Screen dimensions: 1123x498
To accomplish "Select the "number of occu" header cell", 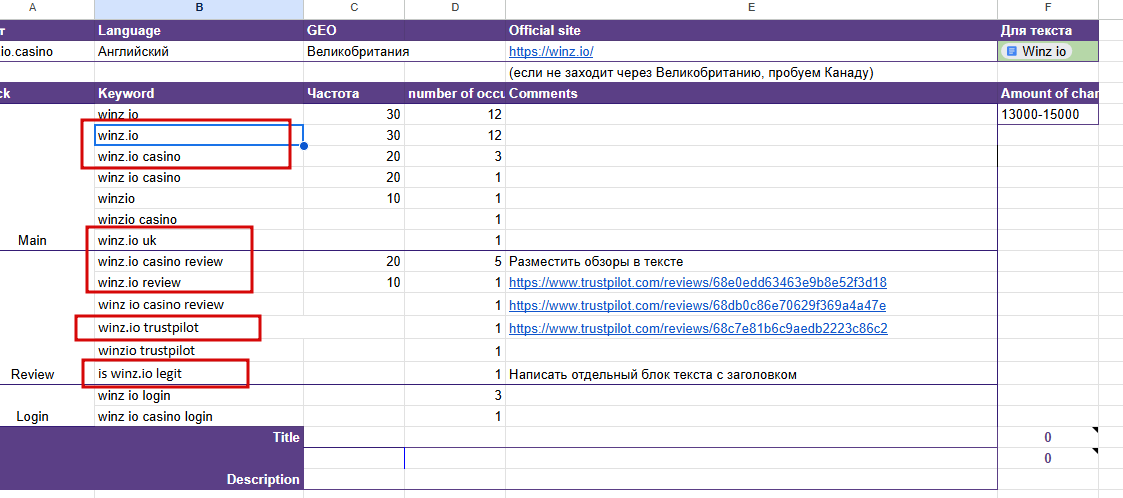I will coord(455,93).
